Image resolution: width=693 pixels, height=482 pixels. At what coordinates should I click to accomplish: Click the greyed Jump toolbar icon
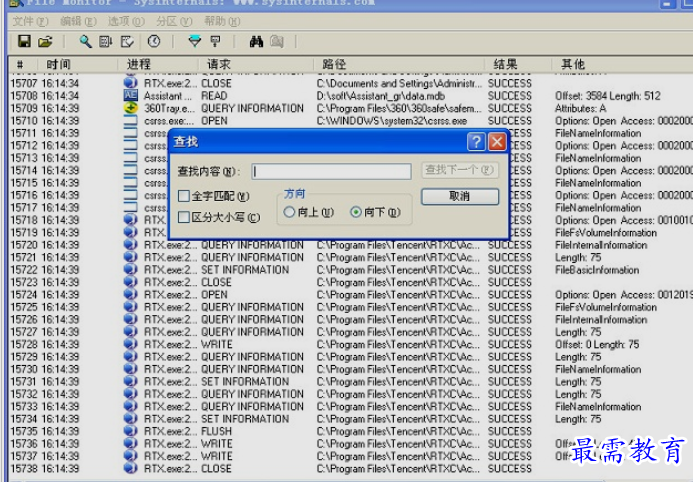tap(277, 42)
